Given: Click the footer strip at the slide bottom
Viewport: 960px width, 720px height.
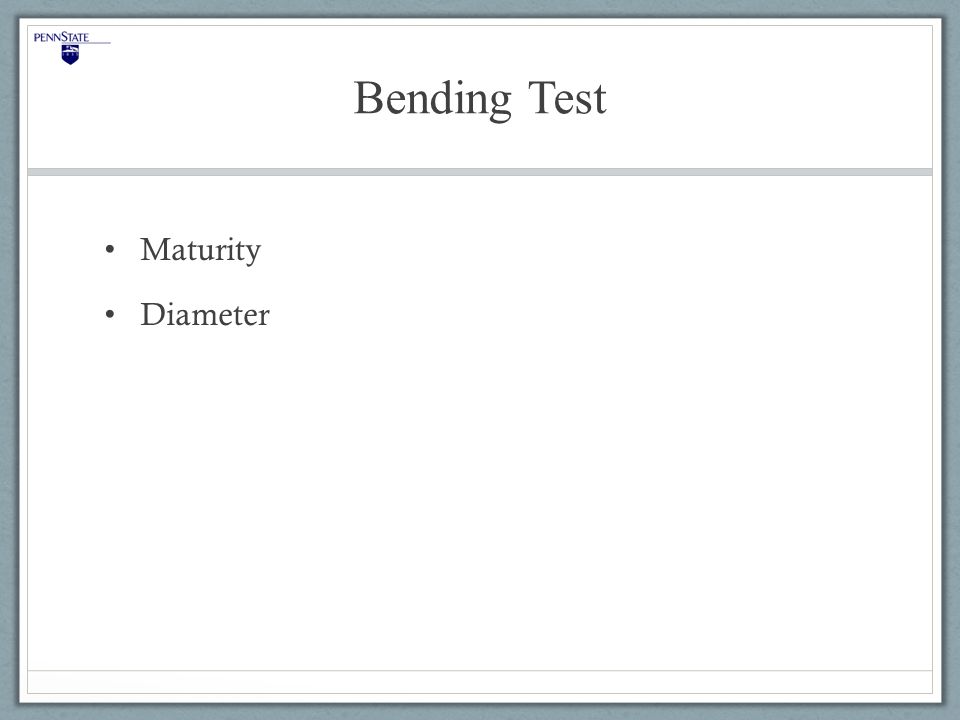Looking at the screenshot, I should (480, 682).
